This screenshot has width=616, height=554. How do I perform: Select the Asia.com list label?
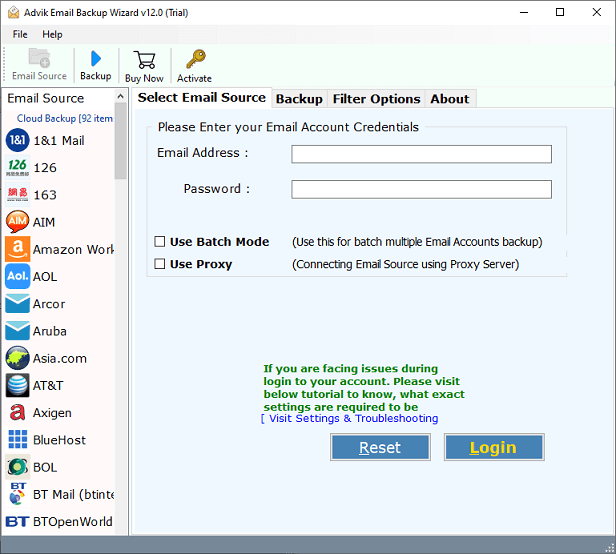(60, 358)
